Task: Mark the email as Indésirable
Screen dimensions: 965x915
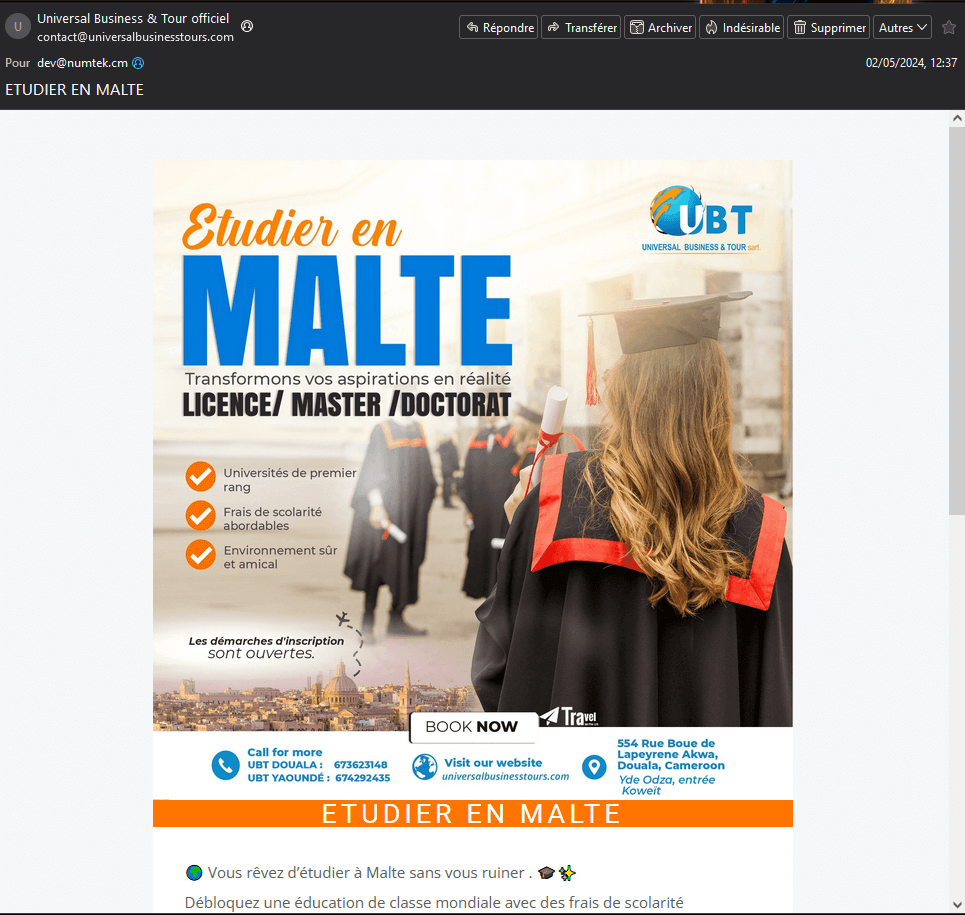Action: click(741, 27)
